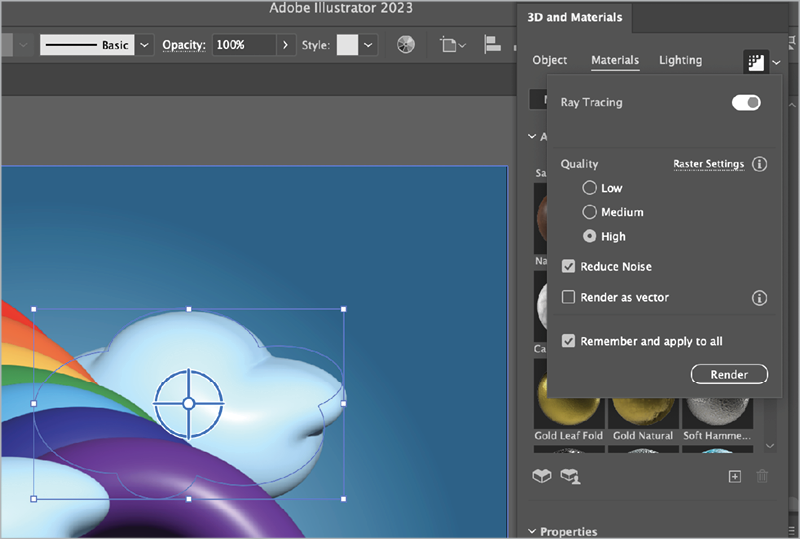Click the render with ray tracing icon
The height and width of the screenshot is (539, 800).
click(x=756, y=62)
